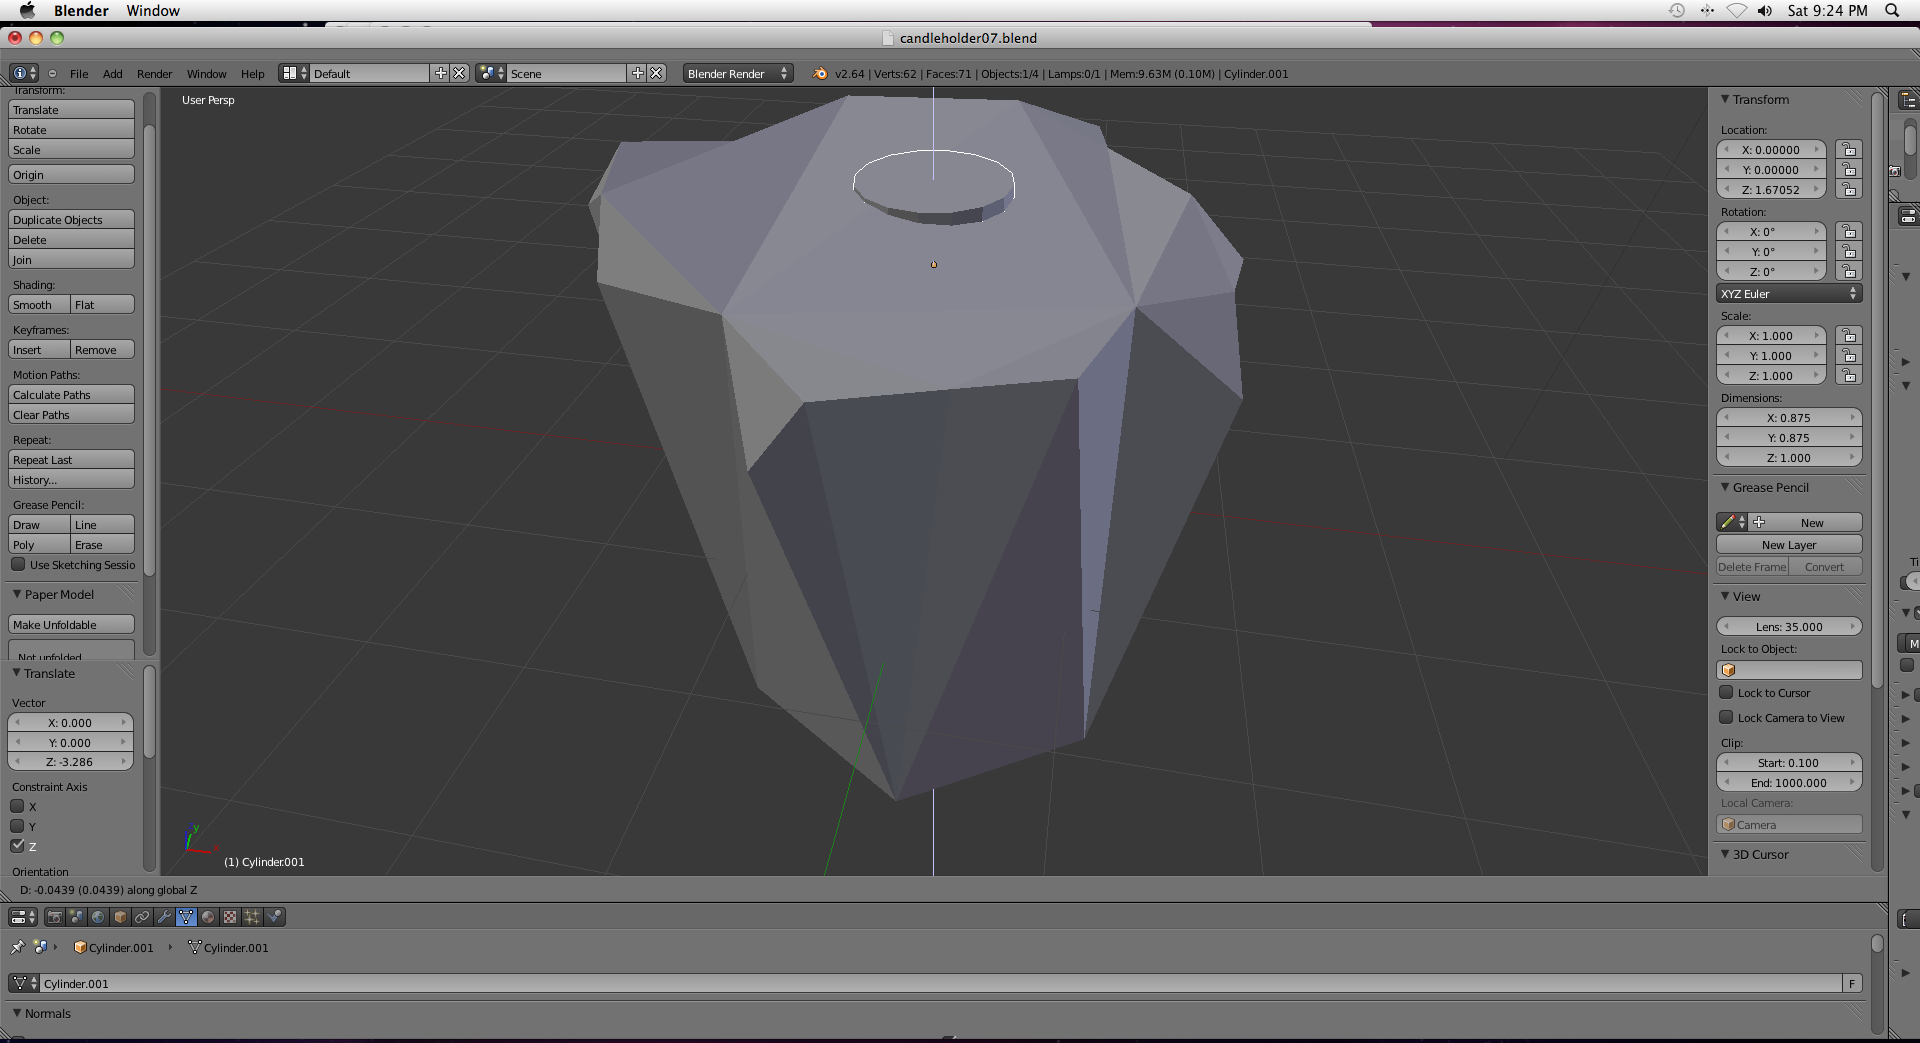Enable Lock Camera to View checkbox
The width and height of the screenshot is (1920, 1043).
pos(1726,717)
